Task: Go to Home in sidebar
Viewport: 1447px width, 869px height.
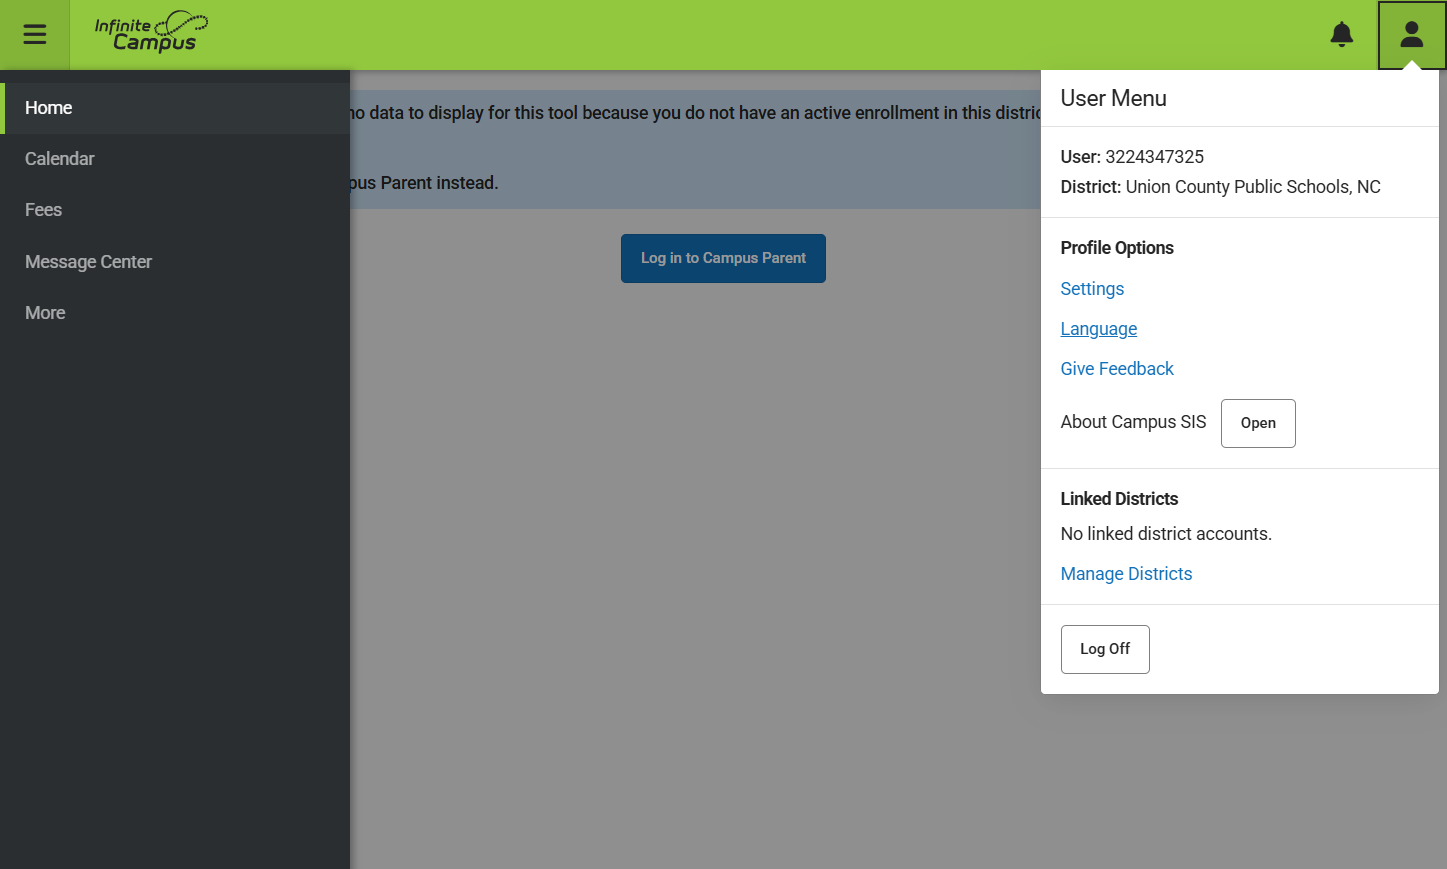Action: pos(175,108)
